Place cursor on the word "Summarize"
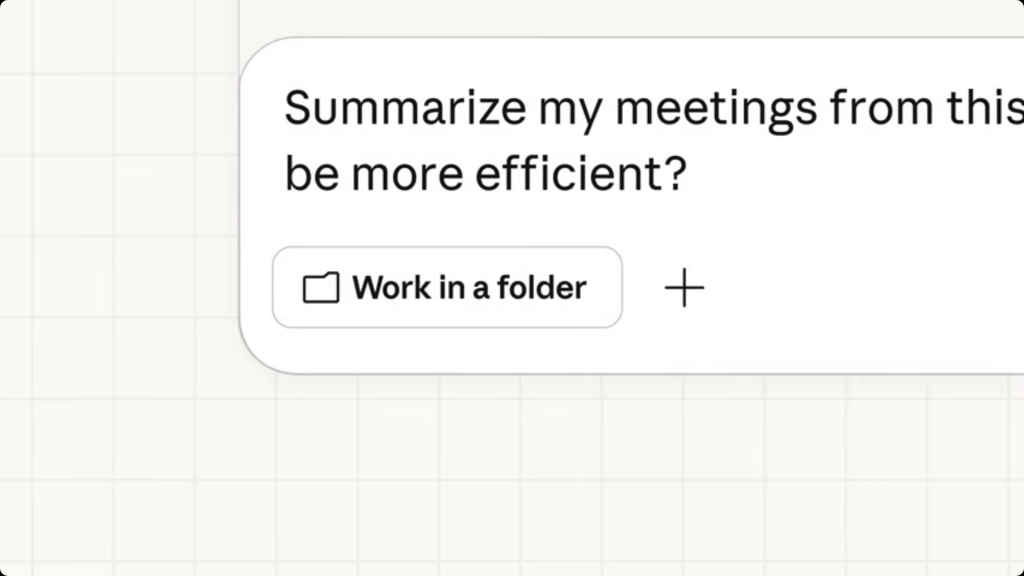This screenshot has height=576, width=1024. [404, 108]
